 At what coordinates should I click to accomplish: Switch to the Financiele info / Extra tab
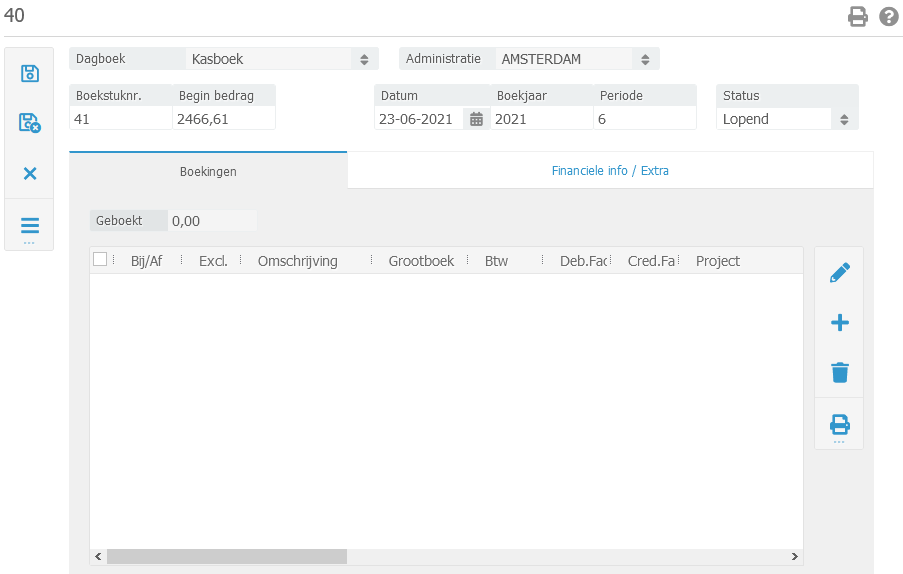click(610, 170)
